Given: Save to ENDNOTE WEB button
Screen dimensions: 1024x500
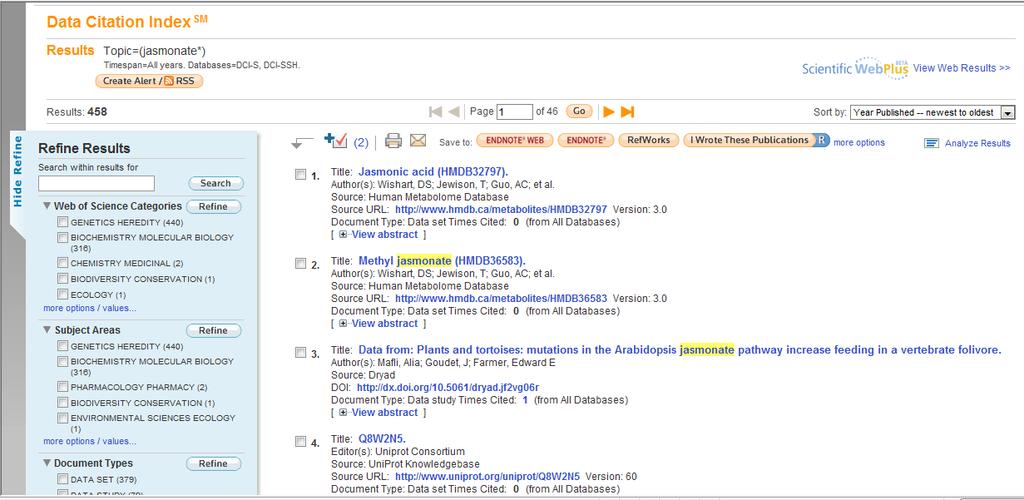Looking at the screenshot, I should point(515,140).
